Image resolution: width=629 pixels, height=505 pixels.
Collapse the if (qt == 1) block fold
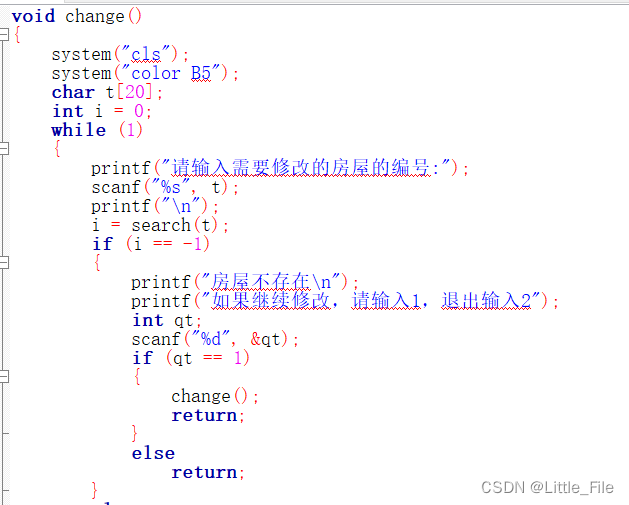click(x=4, y=376)
